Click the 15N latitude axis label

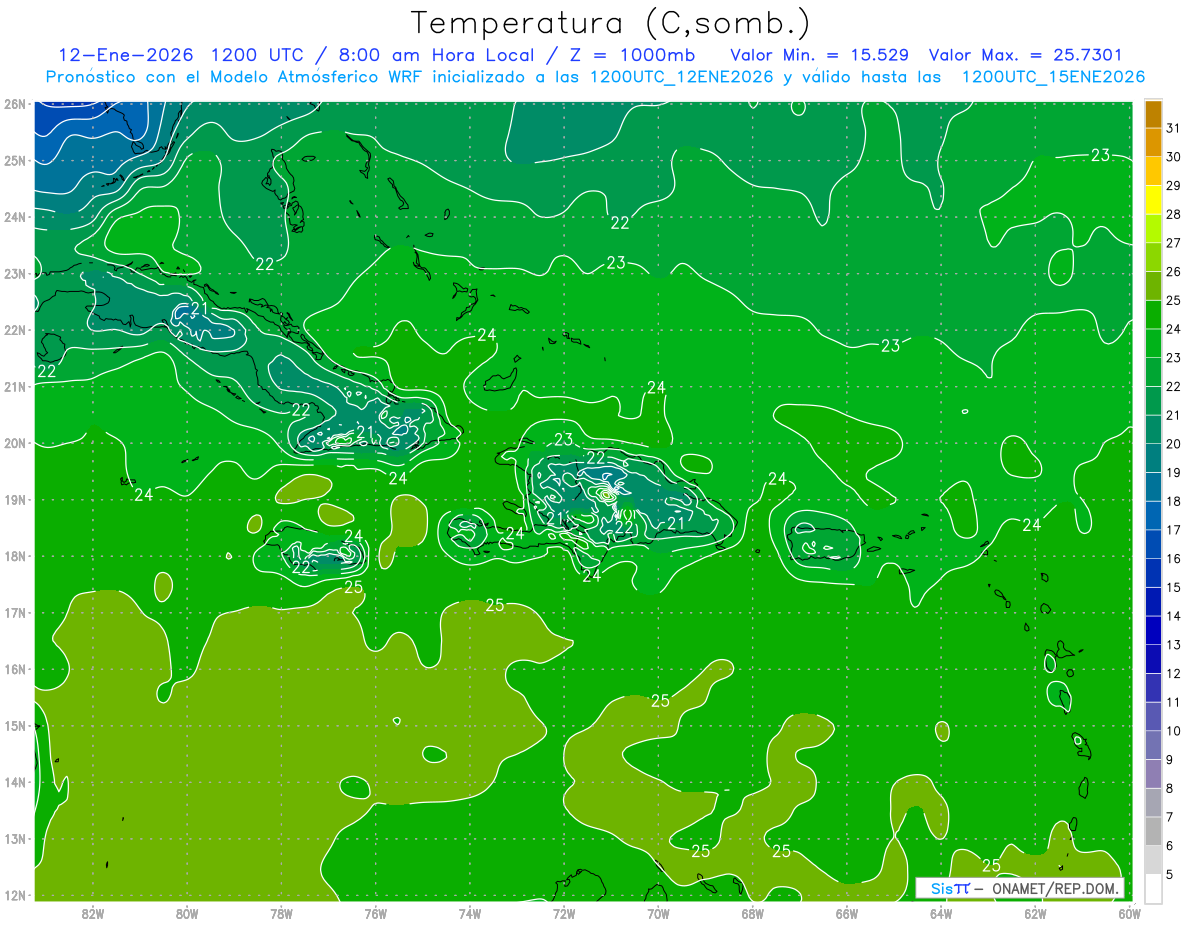(x=15, y=726)
